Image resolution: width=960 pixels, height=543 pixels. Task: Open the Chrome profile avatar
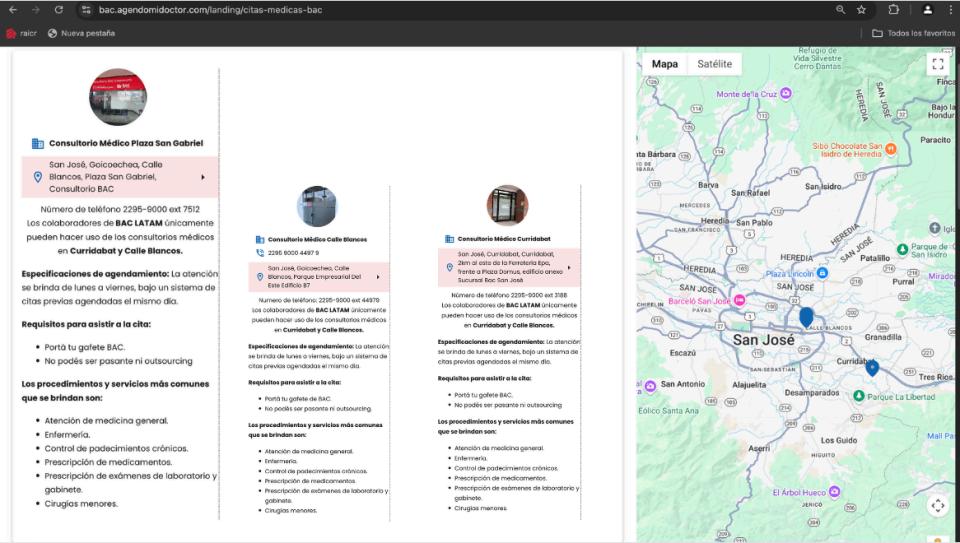point(928,10)
